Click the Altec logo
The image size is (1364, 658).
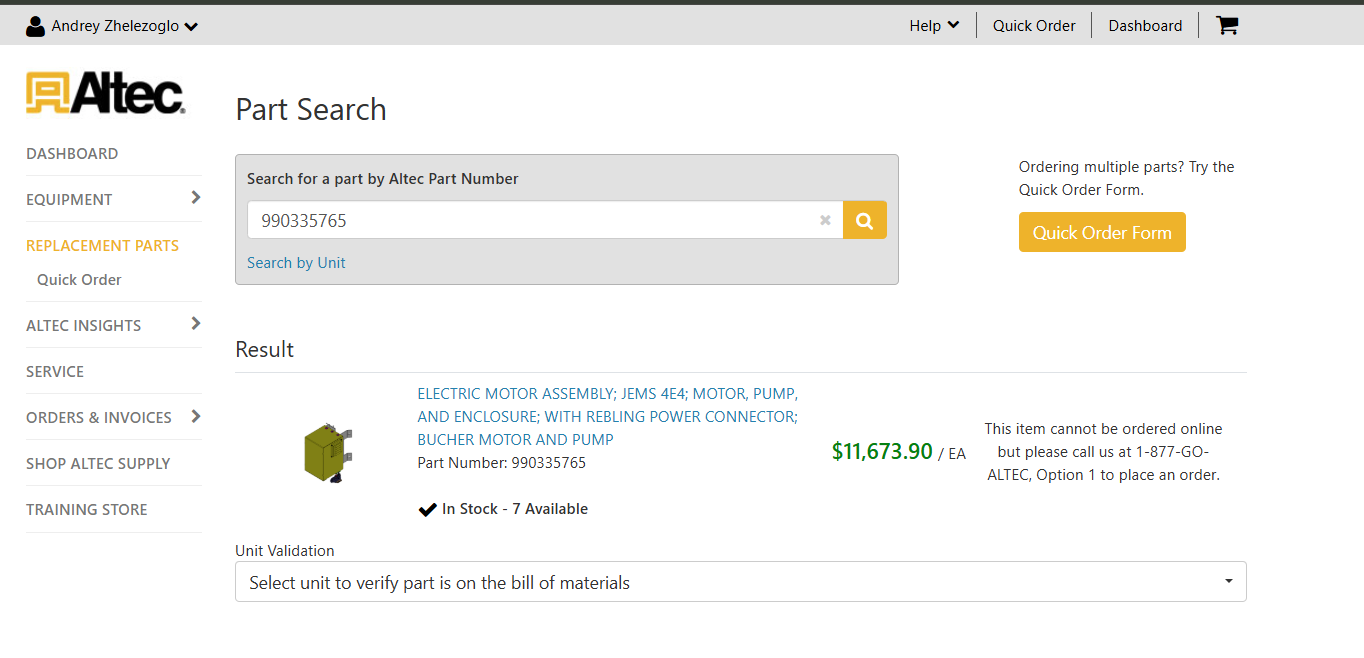105,92
